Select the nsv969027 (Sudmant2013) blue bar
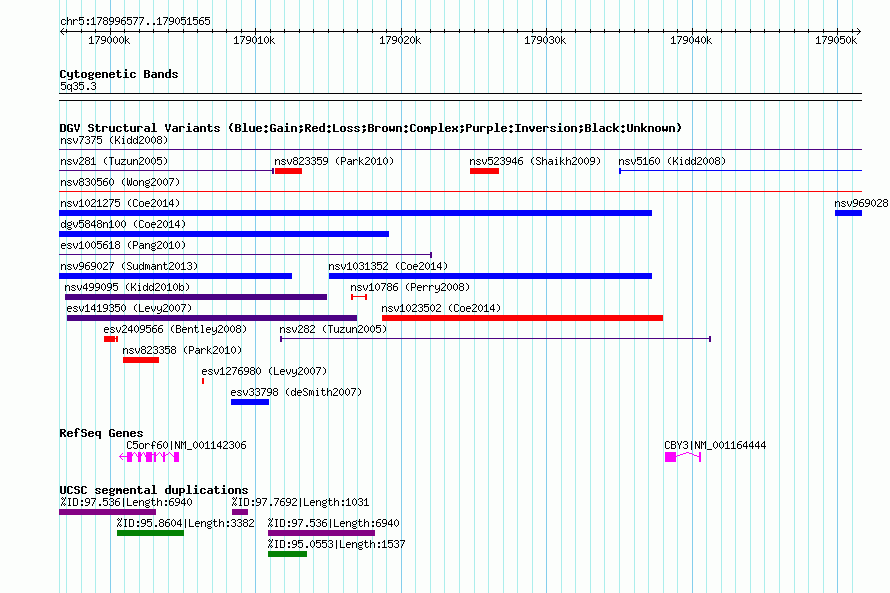 point(175,276)
